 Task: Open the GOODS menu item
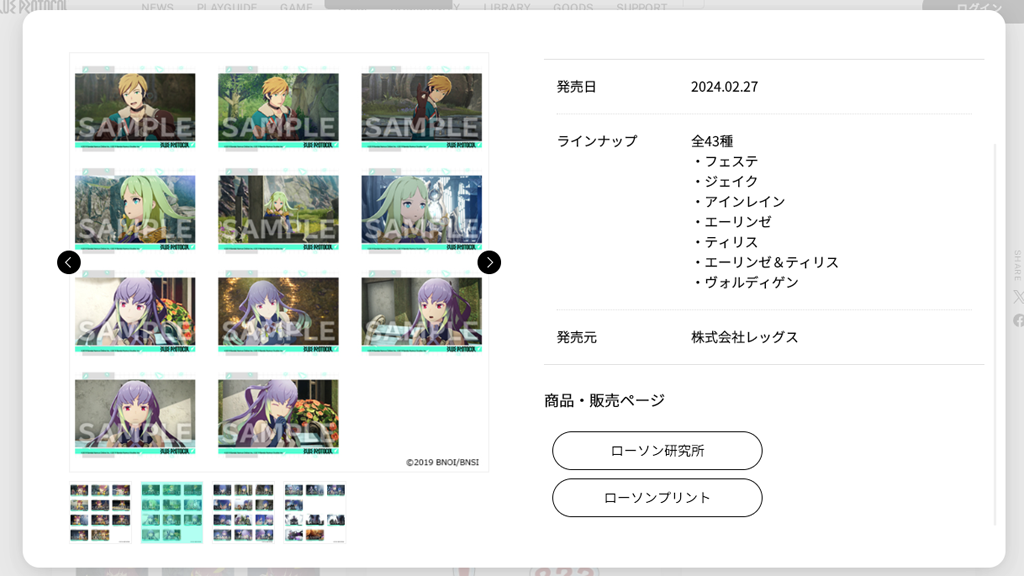coord(573,7)
